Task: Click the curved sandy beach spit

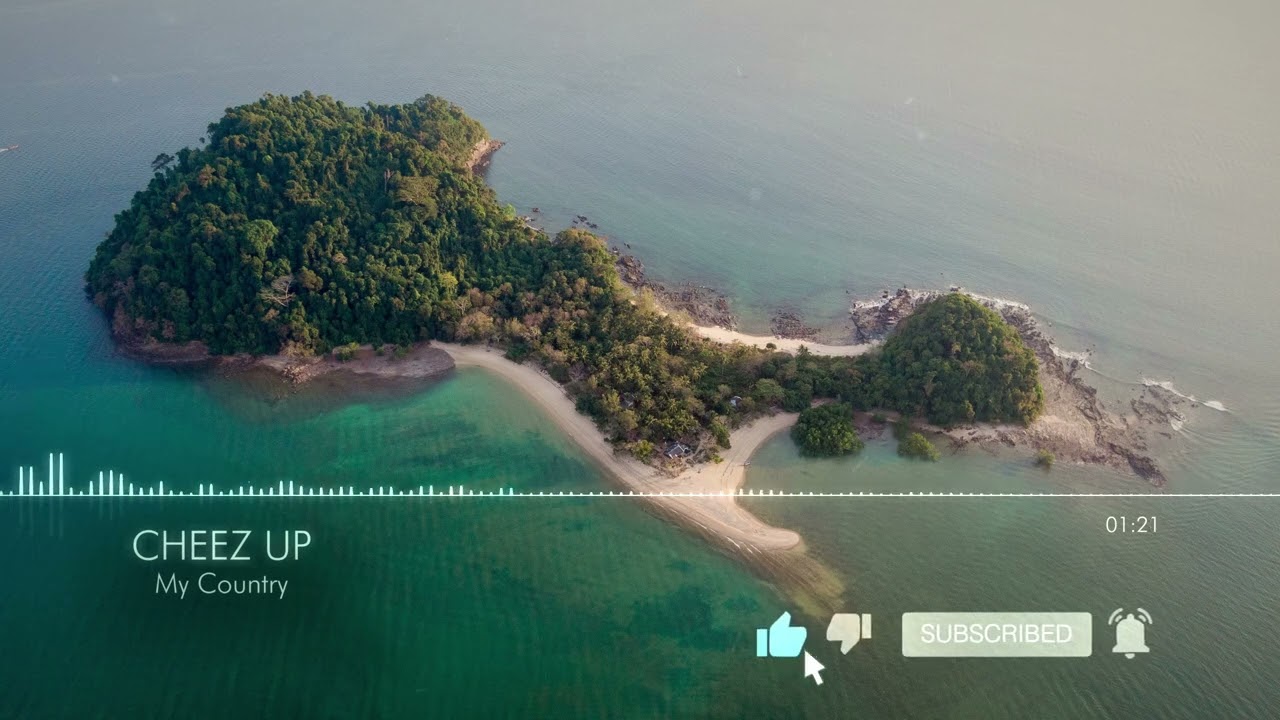Action: tap(620, 450)
